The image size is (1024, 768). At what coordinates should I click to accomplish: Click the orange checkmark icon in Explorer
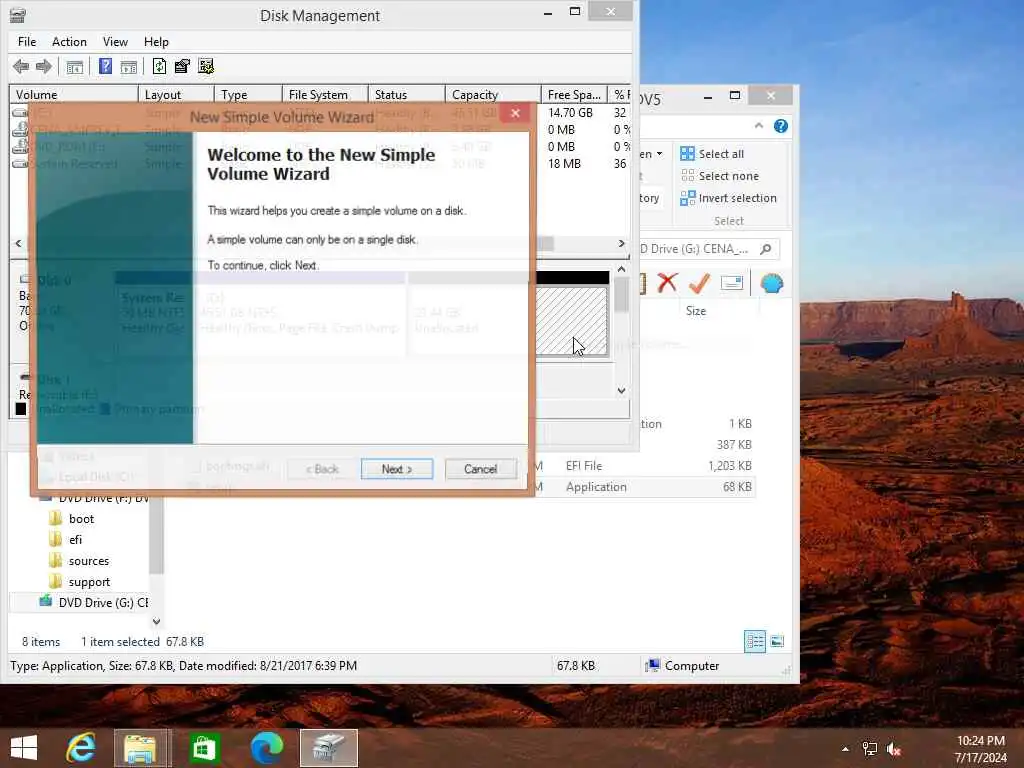(699, 283)
